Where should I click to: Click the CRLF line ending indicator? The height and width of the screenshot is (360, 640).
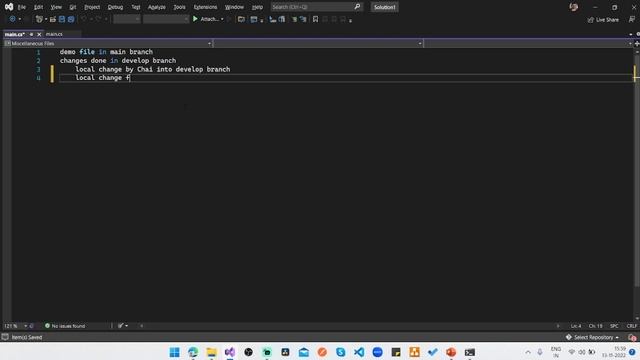[631, 326]
